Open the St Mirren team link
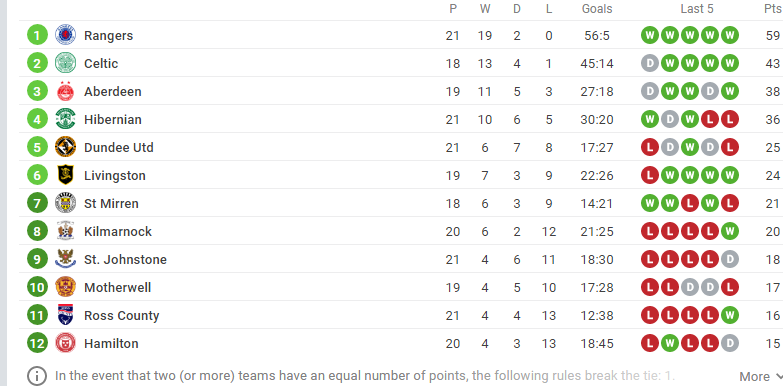 pos(111,203)
